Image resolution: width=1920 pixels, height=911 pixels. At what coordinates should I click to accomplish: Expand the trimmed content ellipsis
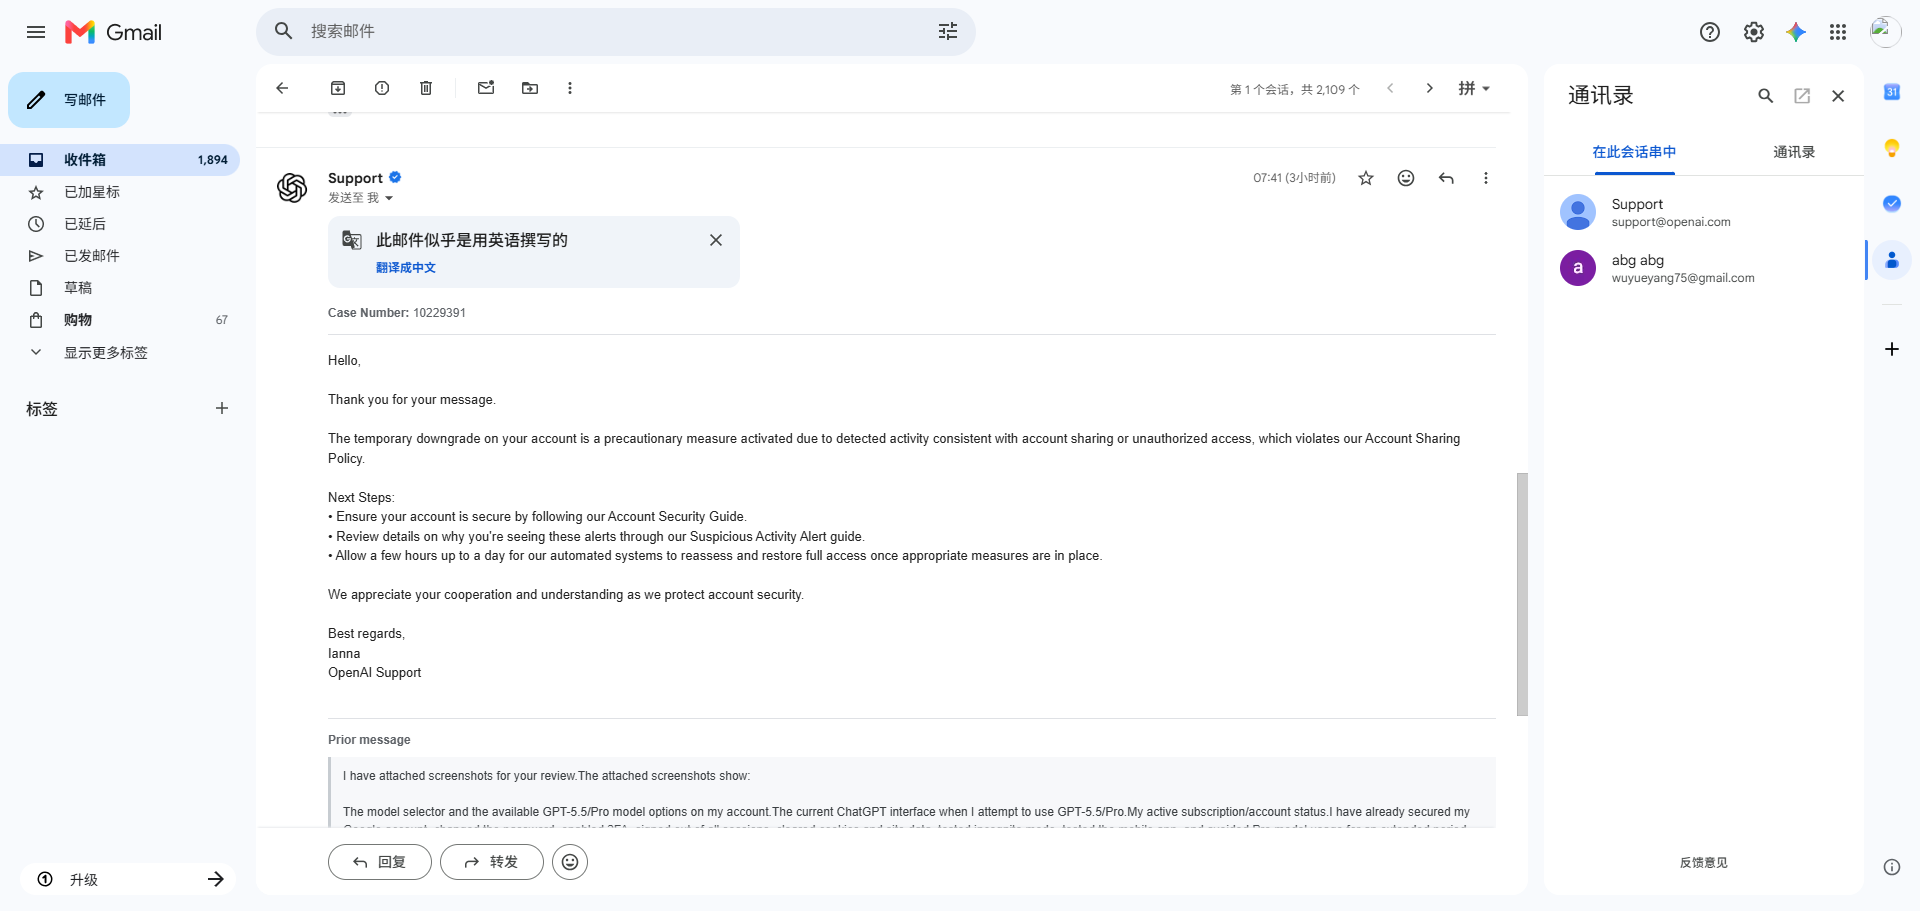click(x=340, y=112)
